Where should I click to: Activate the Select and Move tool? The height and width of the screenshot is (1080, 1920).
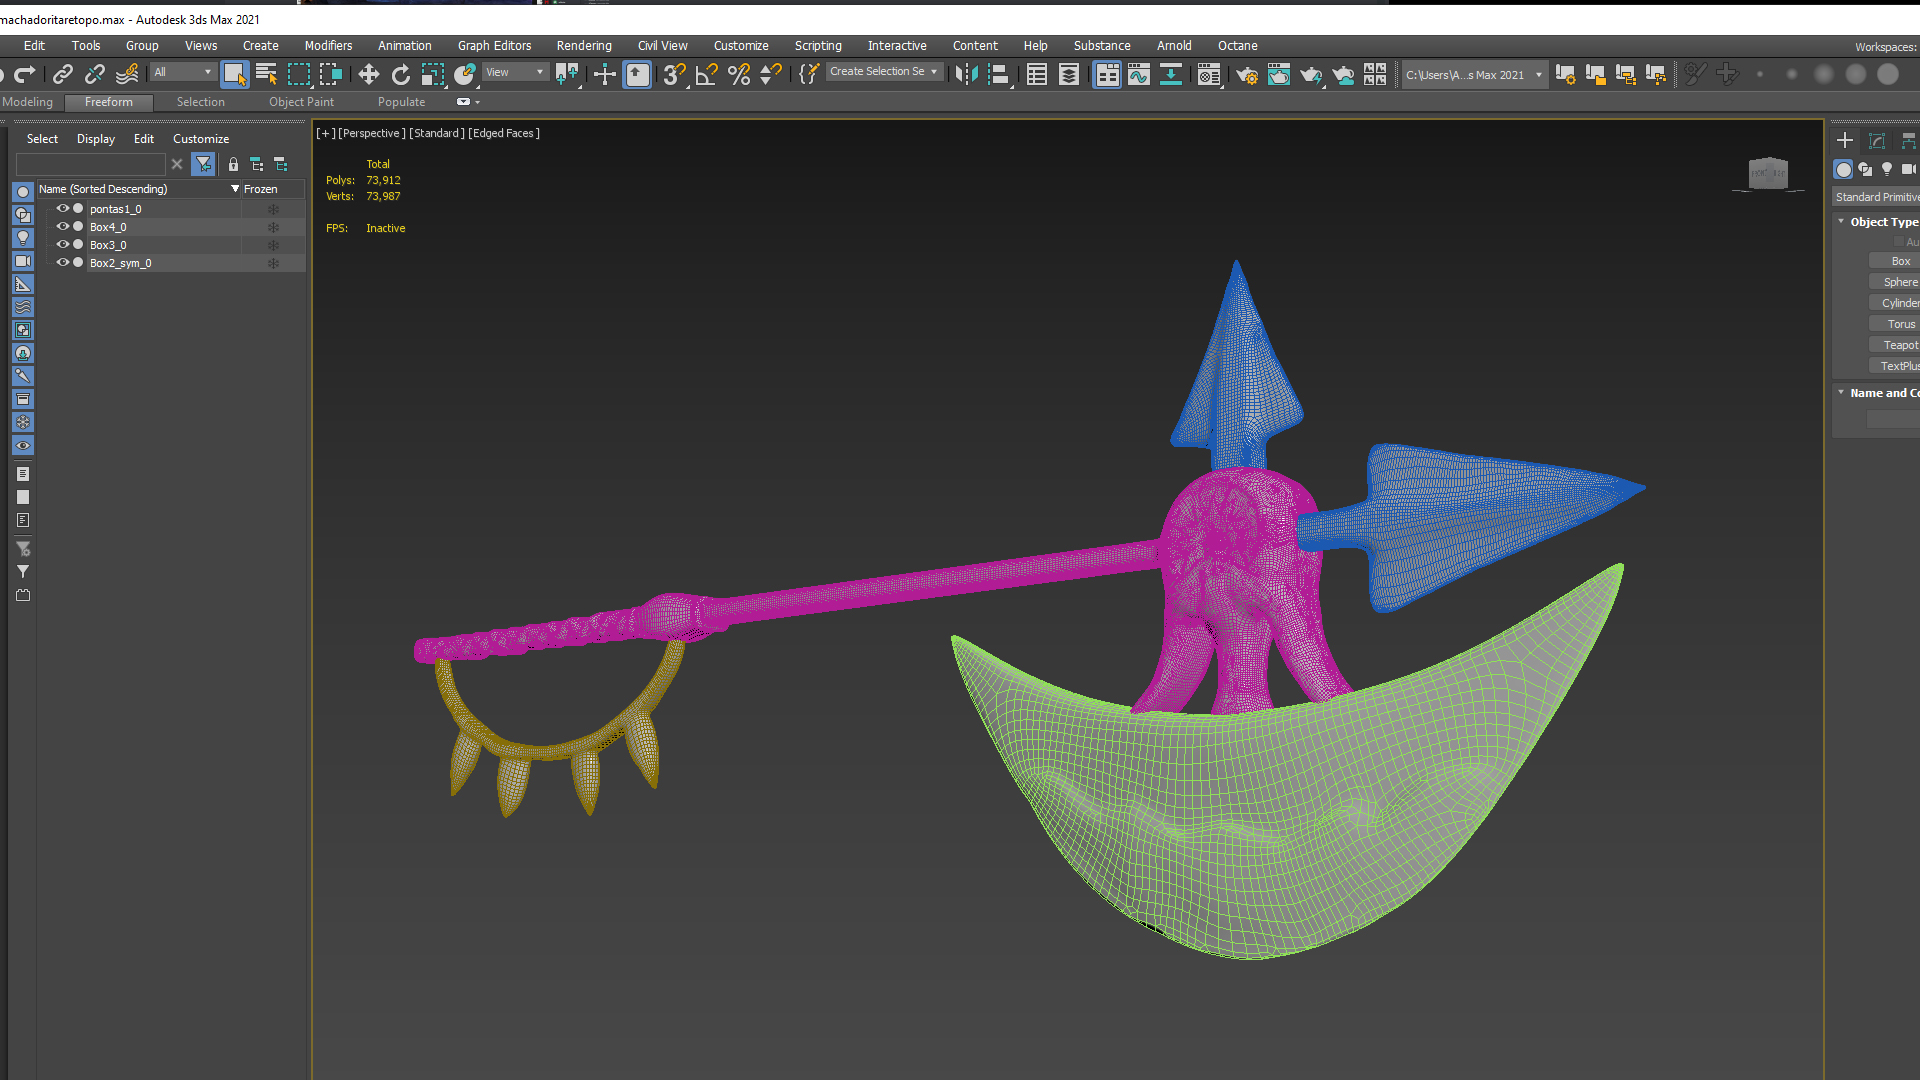click(369, 74)
